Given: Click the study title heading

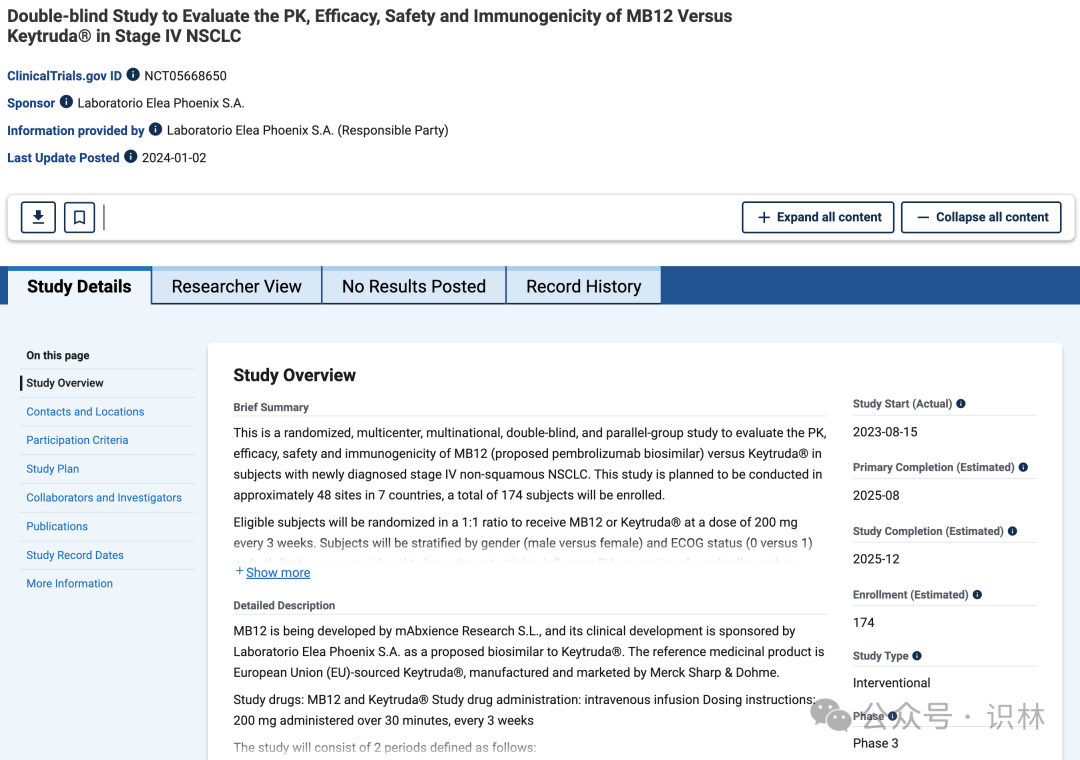Looking at the screenshot, I should point(370,25).
